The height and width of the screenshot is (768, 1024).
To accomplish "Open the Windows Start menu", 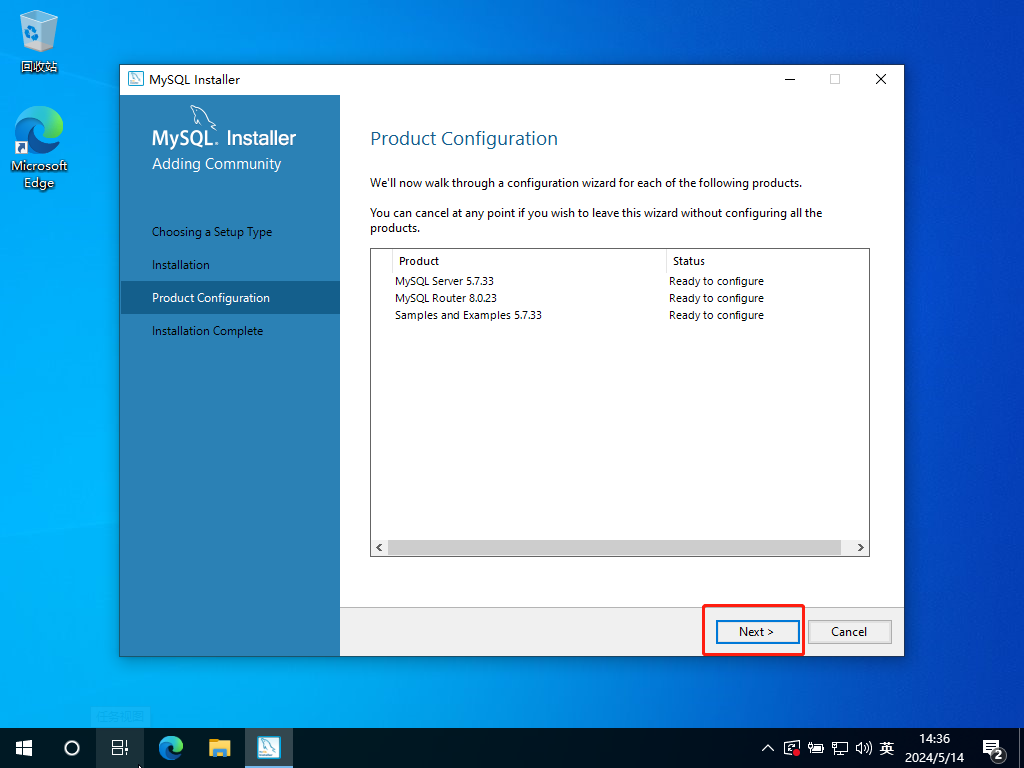I will 23,747.
